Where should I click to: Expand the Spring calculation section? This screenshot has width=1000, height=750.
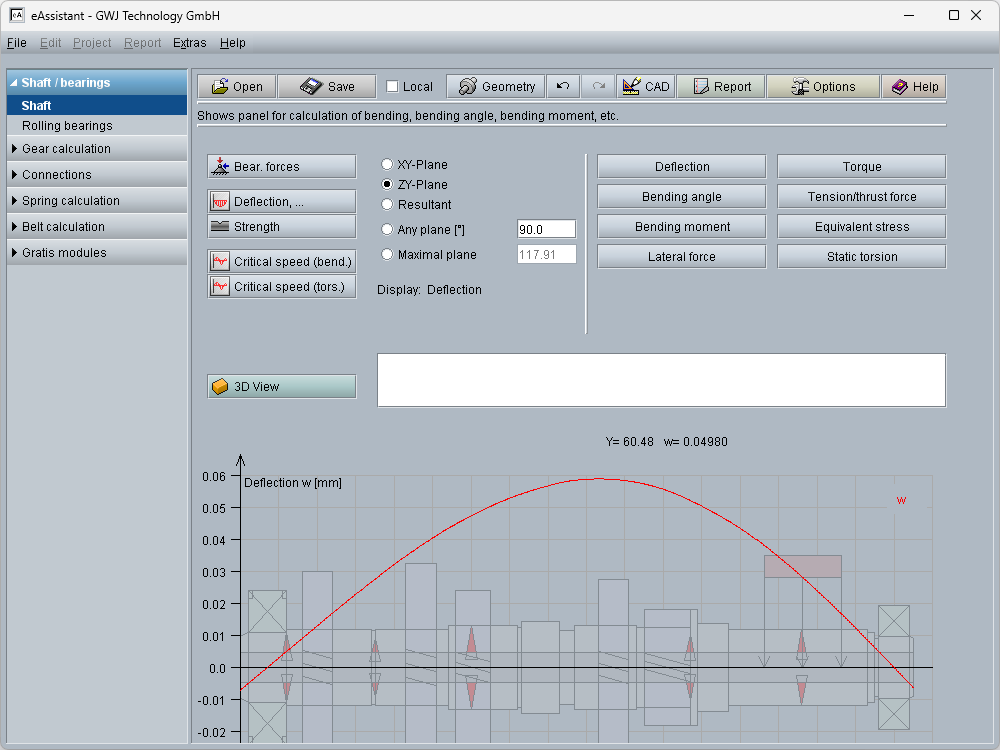pyautogui.click(x=70, y=201)
